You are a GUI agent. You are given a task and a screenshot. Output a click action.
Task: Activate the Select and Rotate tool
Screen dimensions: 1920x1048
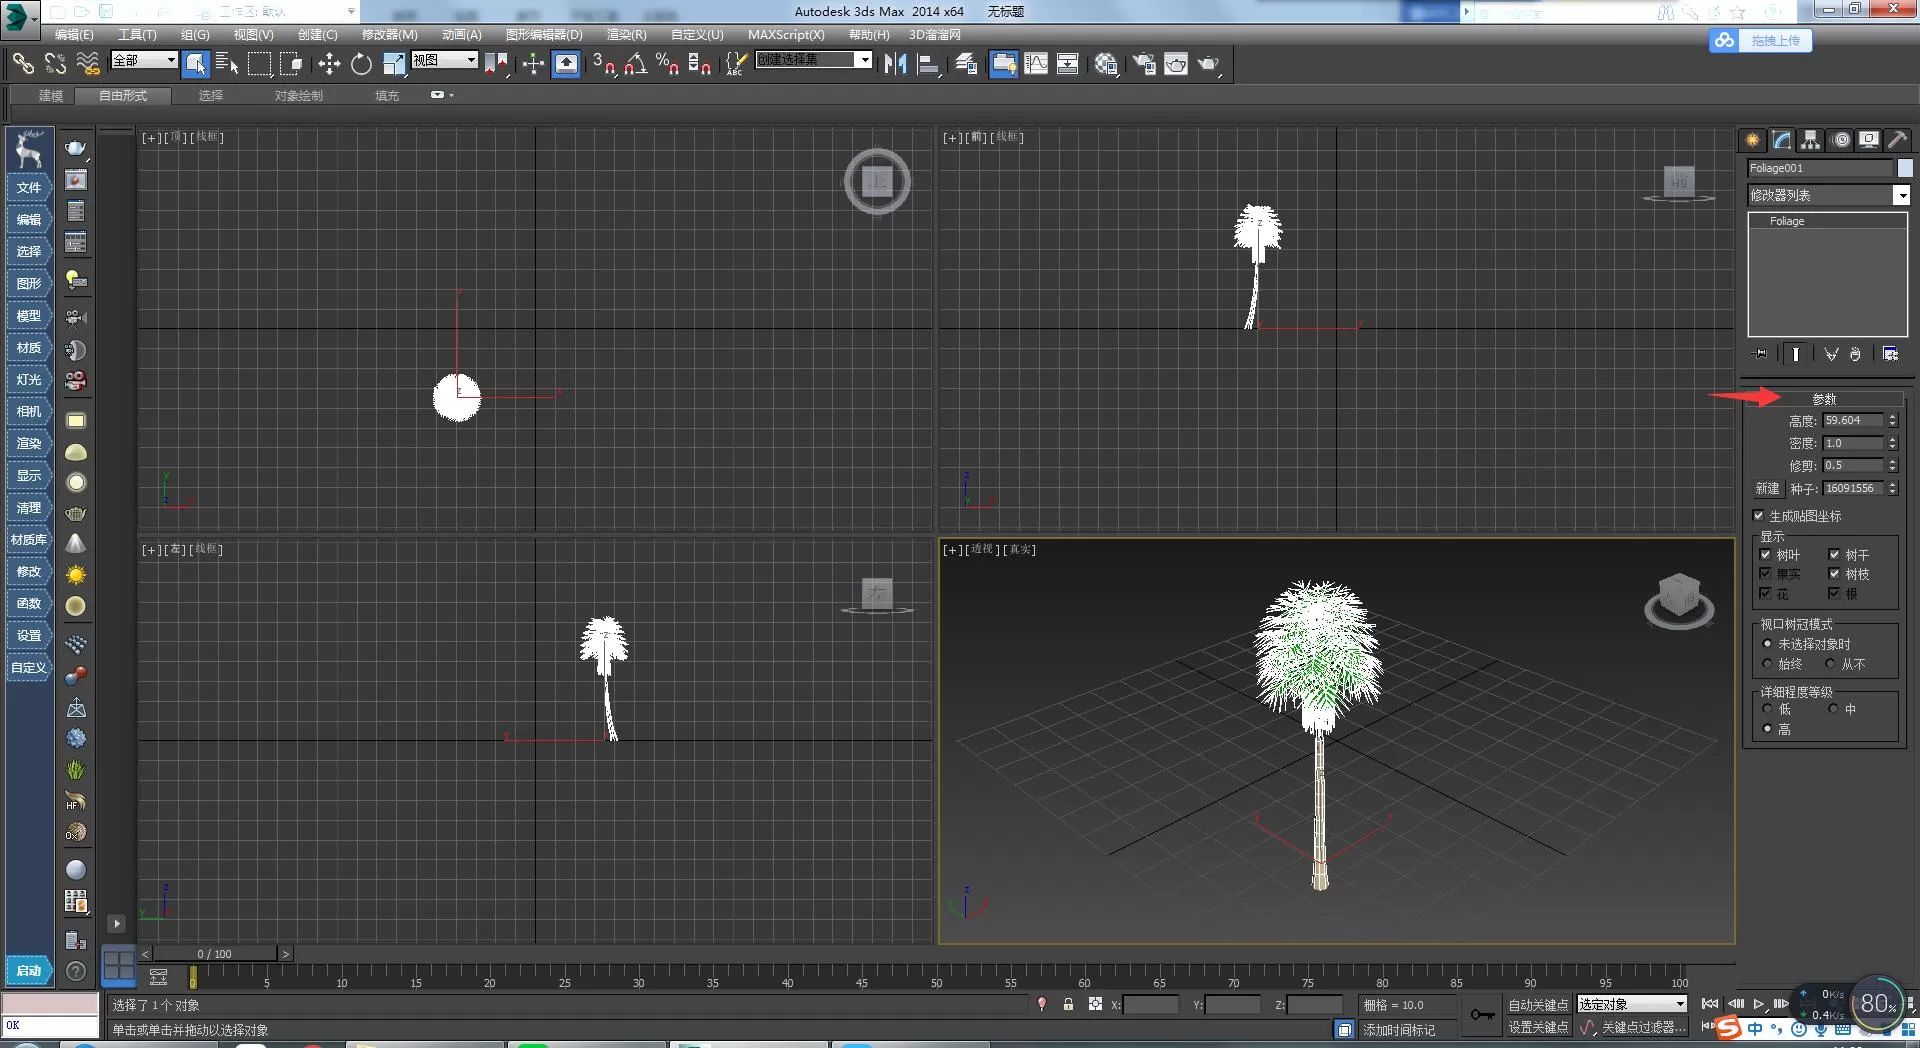[361, 64]
